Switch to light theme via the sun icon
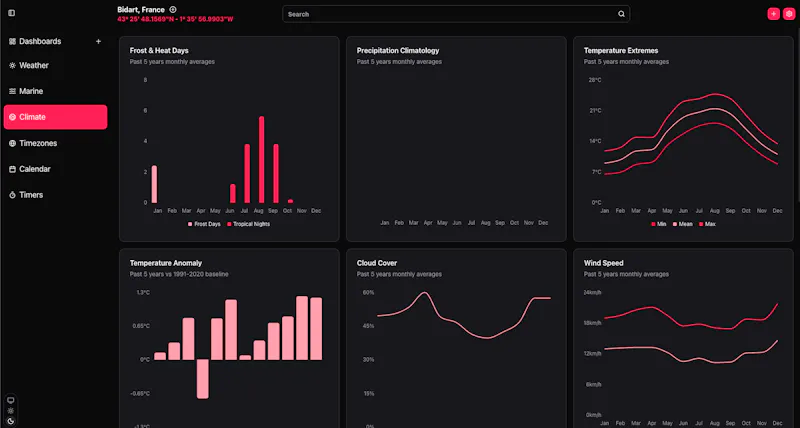 click(11, 411)
